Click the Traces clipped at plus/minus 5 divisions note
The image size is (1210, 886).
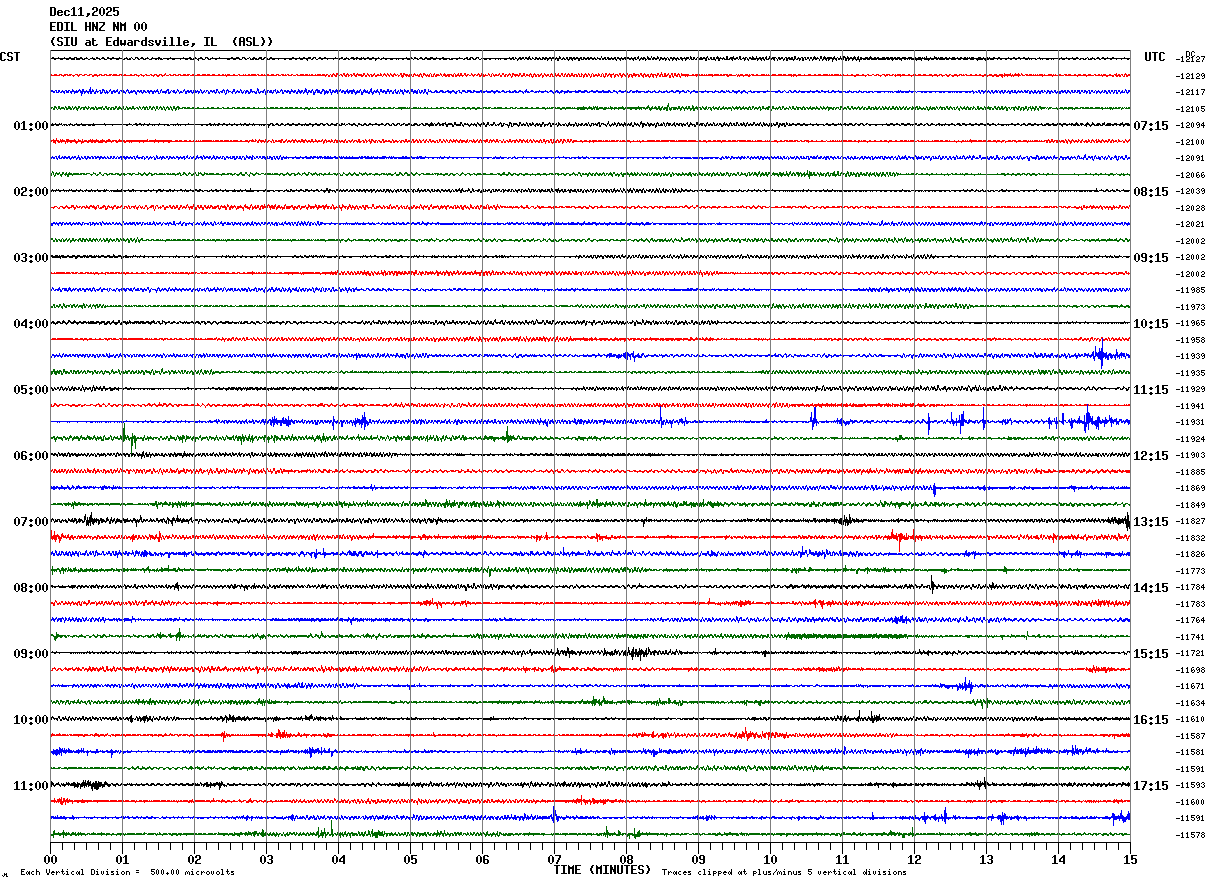pos(784,873)
